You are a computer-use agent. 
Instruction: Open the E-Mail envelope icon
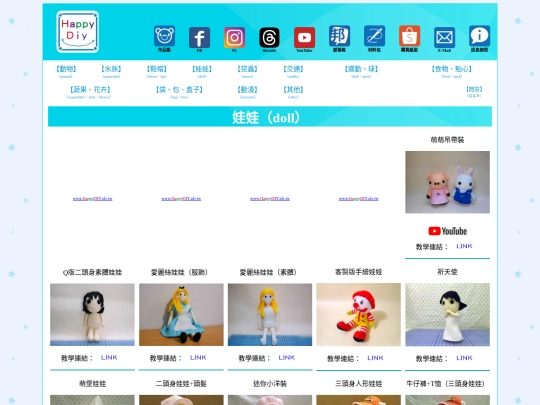tap(444, 38)
